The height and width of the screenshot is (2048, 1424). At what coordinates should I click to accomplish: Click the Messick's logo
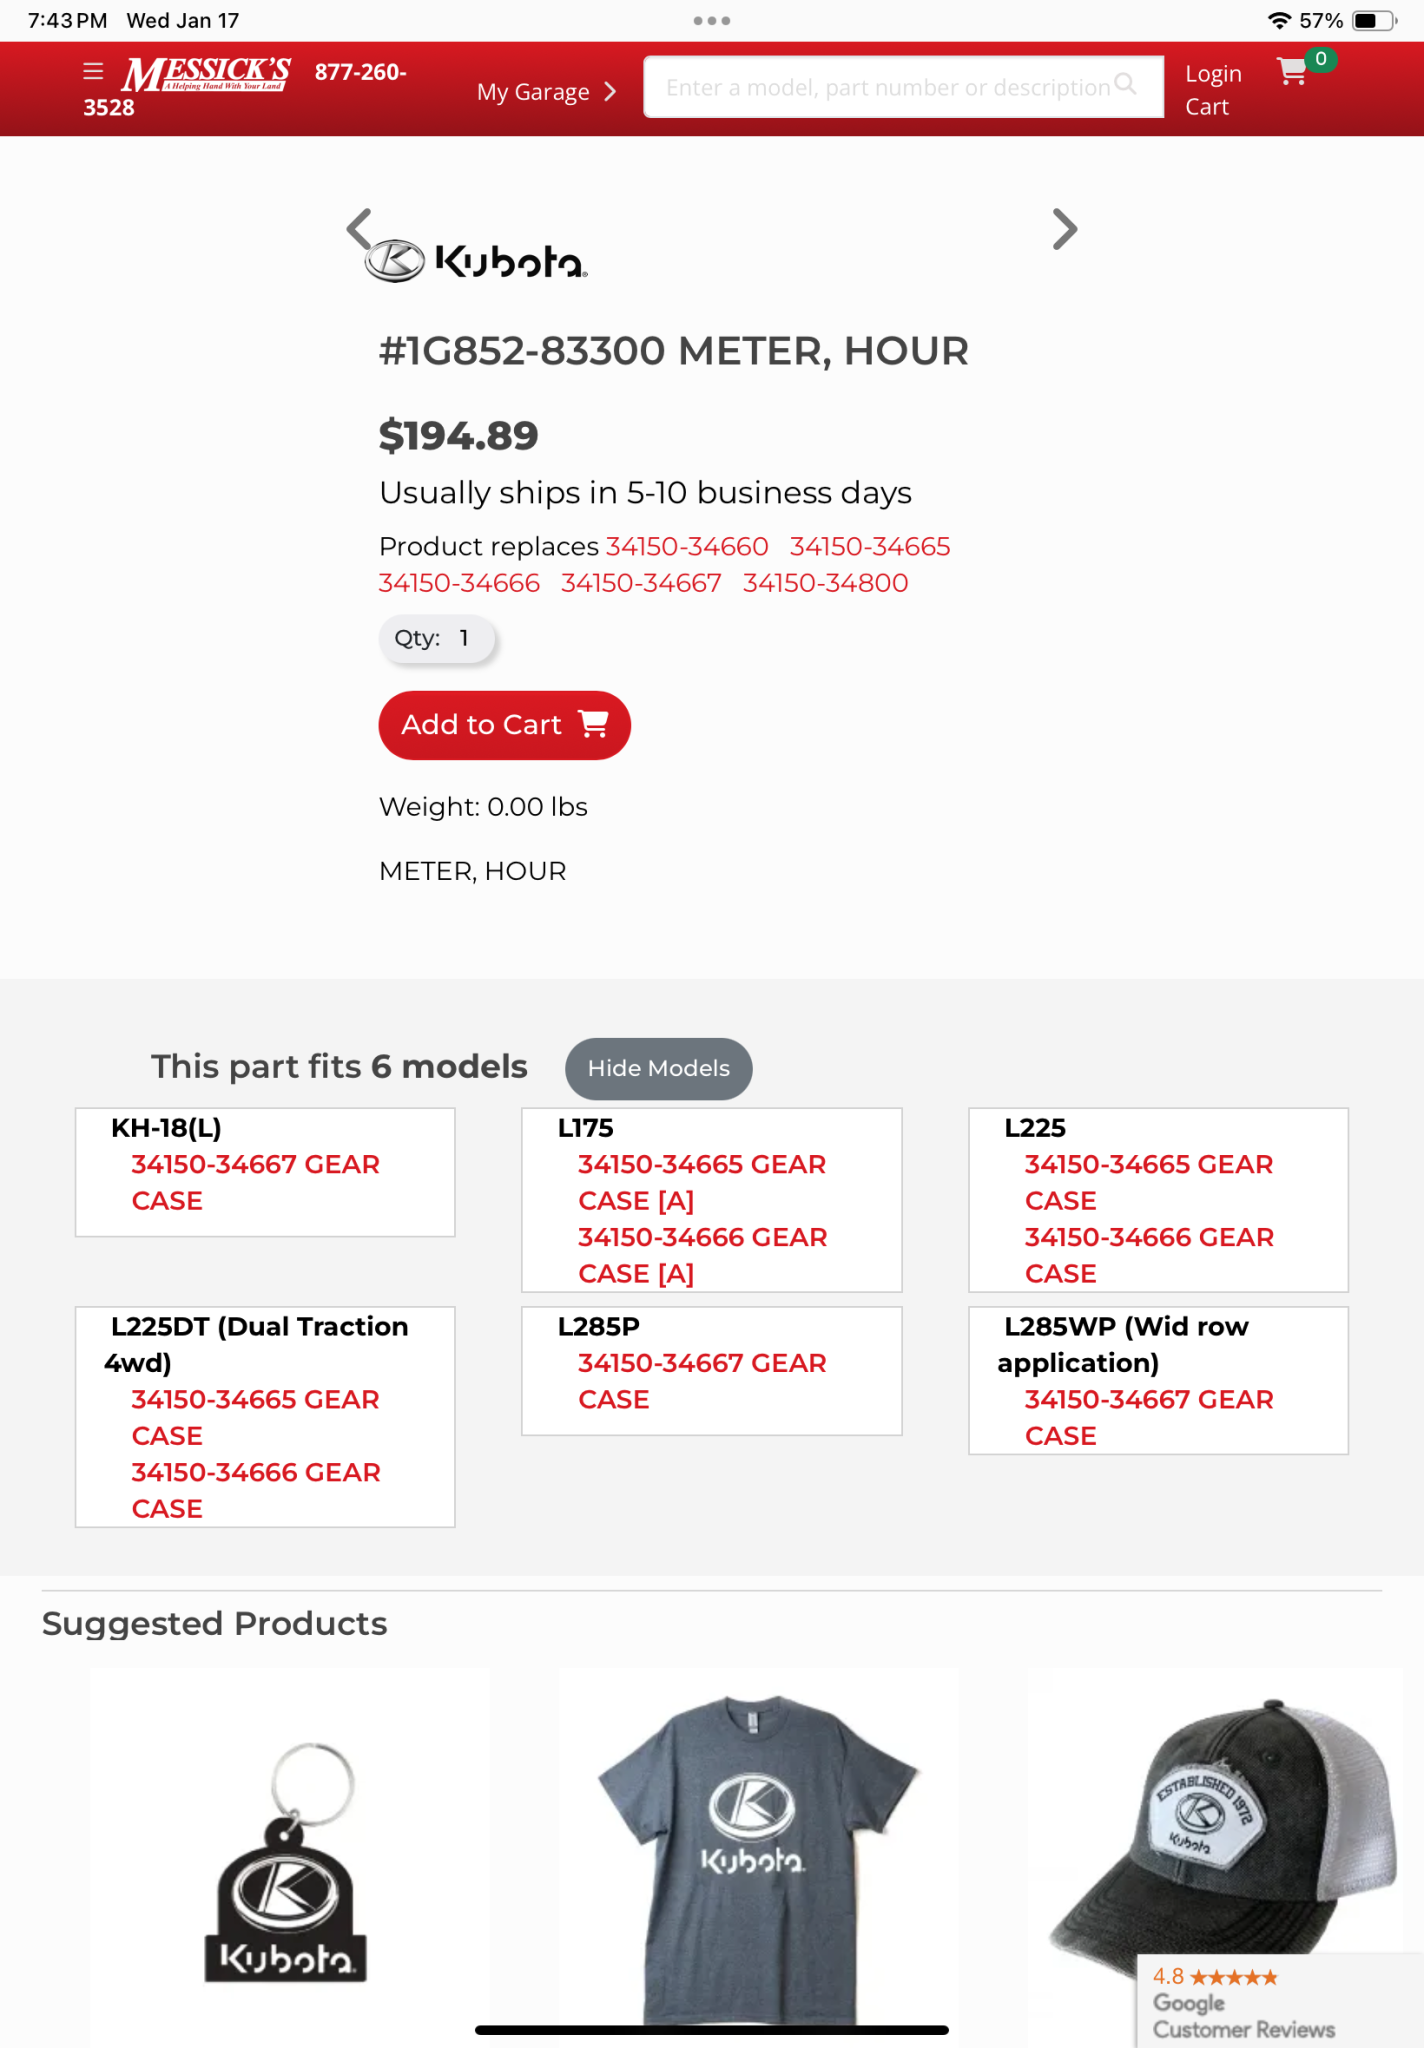(x=206, y=74)
